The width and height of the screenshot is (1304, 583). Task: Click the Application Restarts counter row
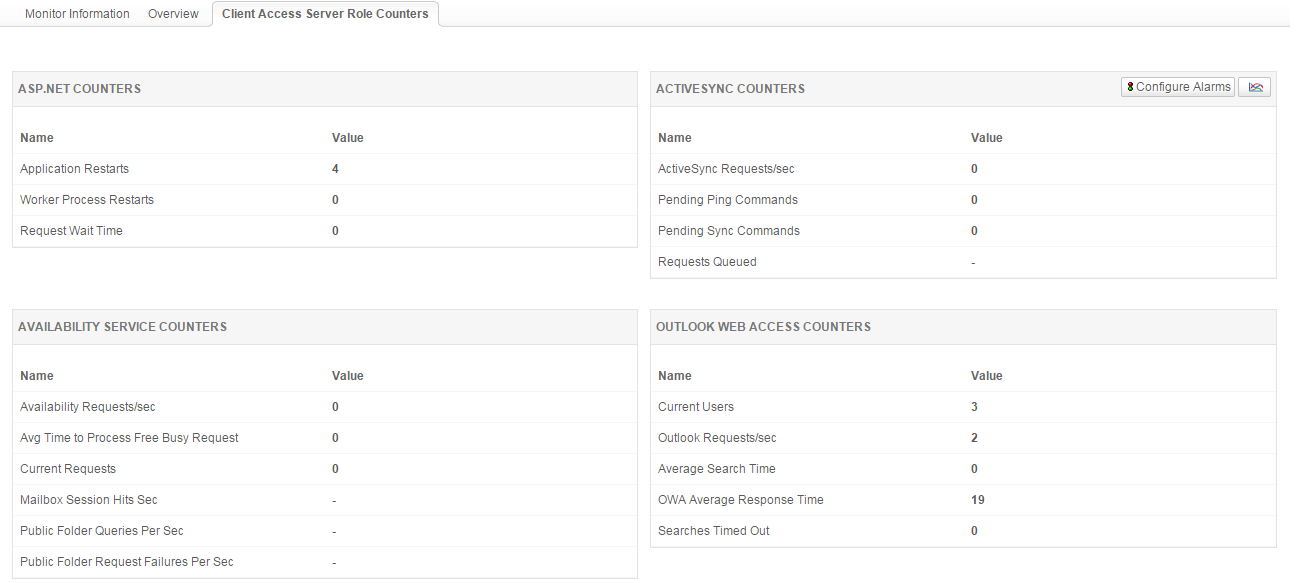pyautogui.click(x=75, y=169)
